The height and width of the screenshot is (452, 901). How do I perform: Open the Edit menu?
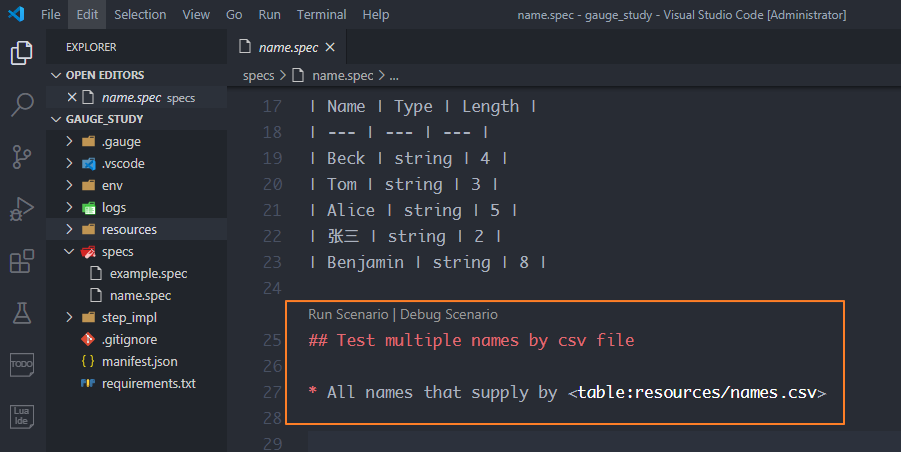[x=87, y=14]
